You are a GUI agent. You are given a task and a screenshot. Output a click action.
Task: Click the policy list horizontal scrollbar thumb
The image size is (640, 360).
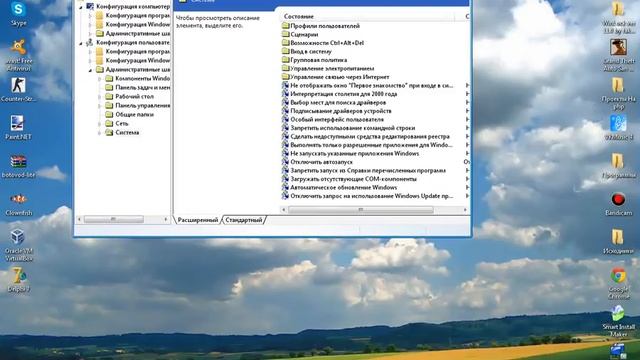[361, 209]
